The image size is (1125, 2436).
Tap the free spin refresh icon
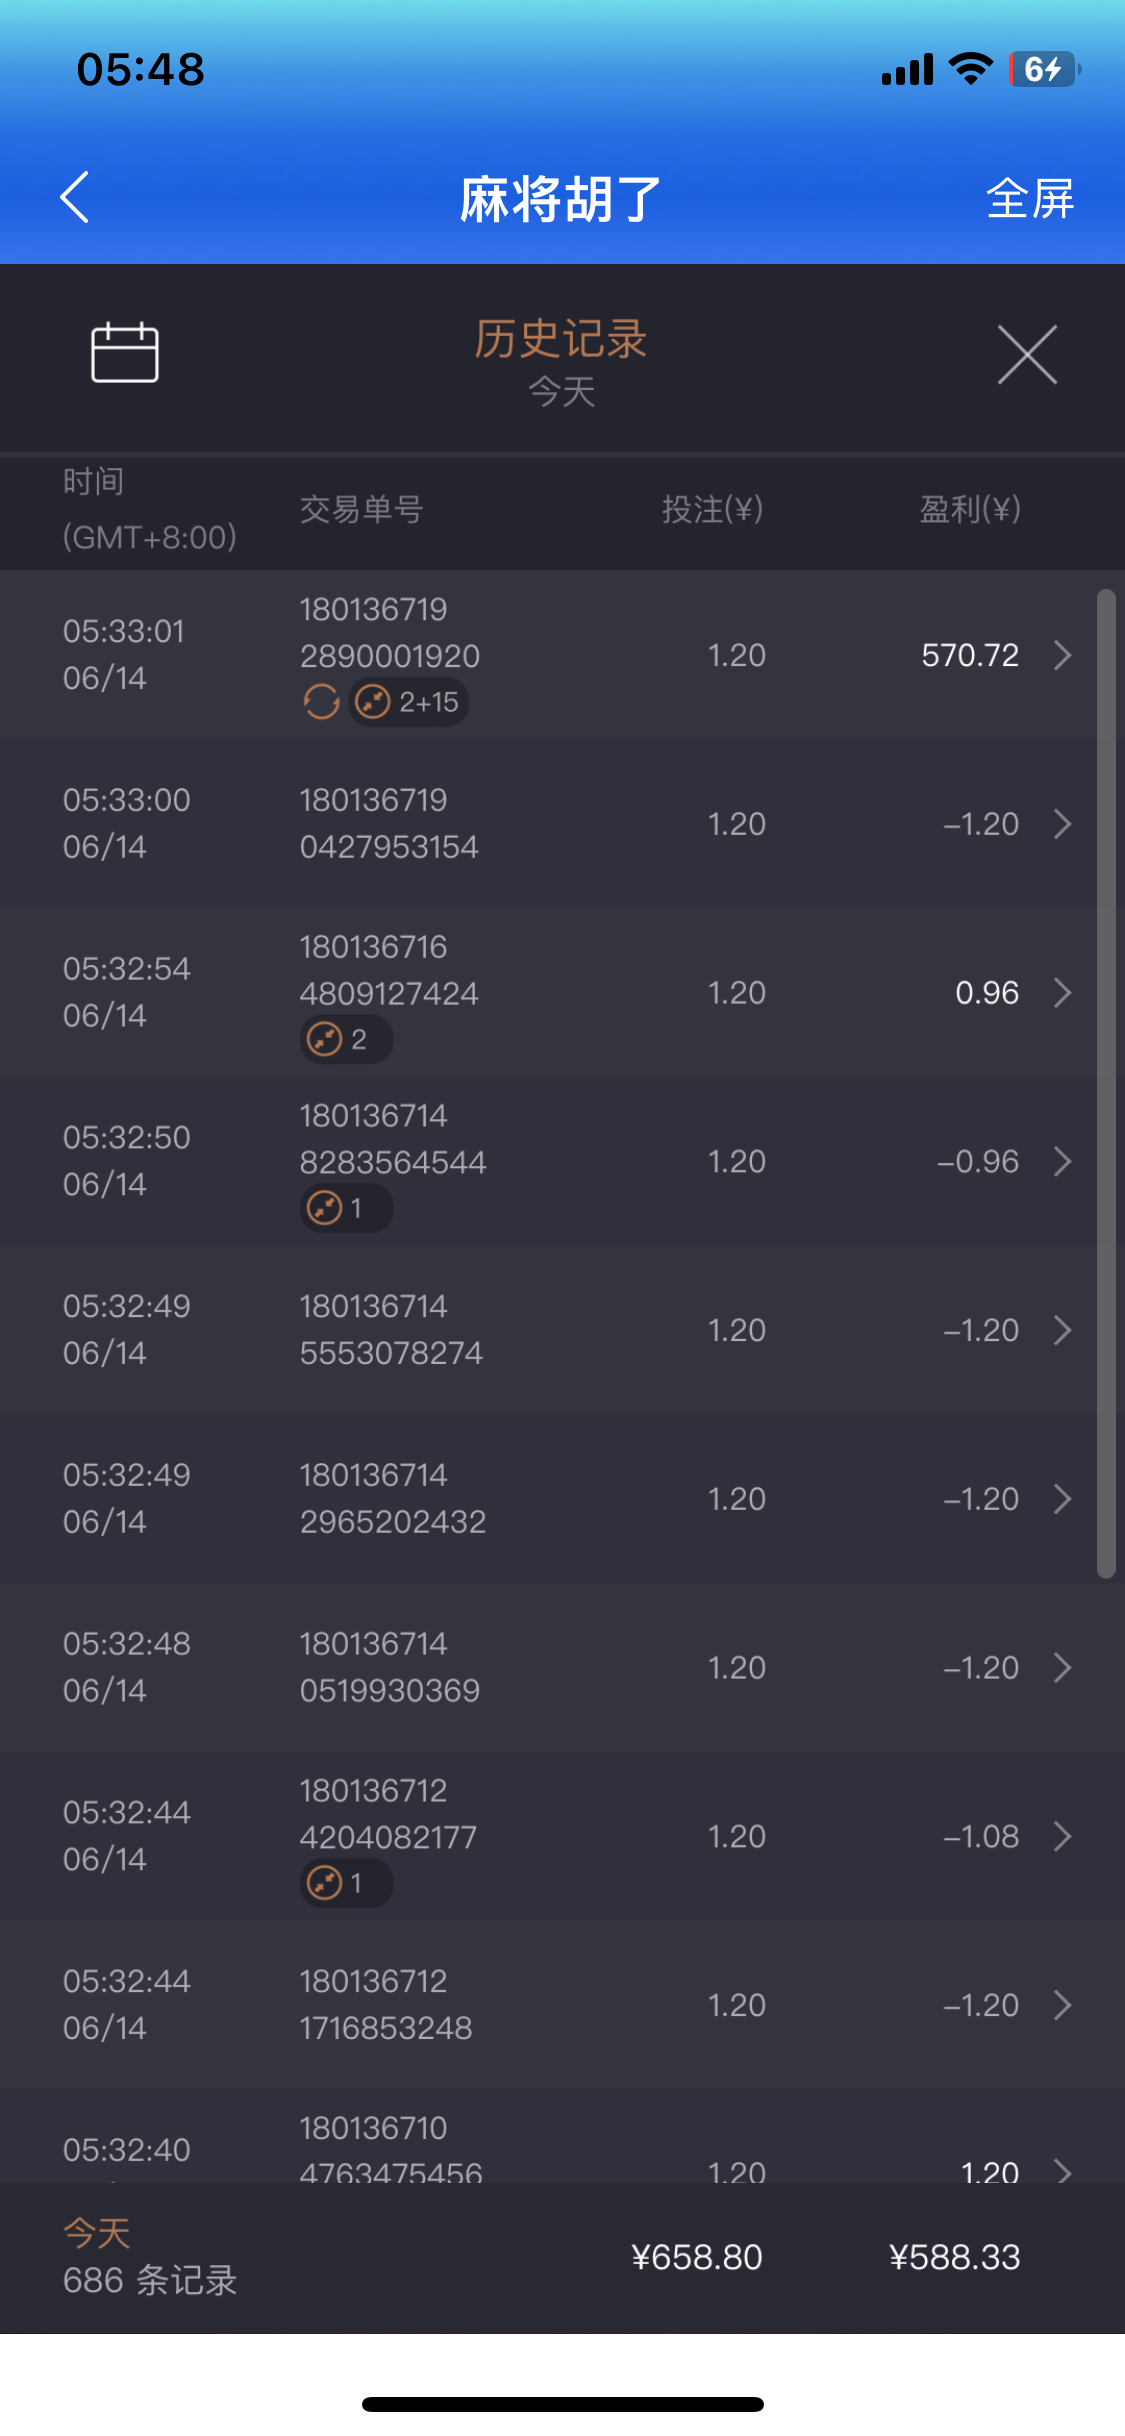click(321, 702)
